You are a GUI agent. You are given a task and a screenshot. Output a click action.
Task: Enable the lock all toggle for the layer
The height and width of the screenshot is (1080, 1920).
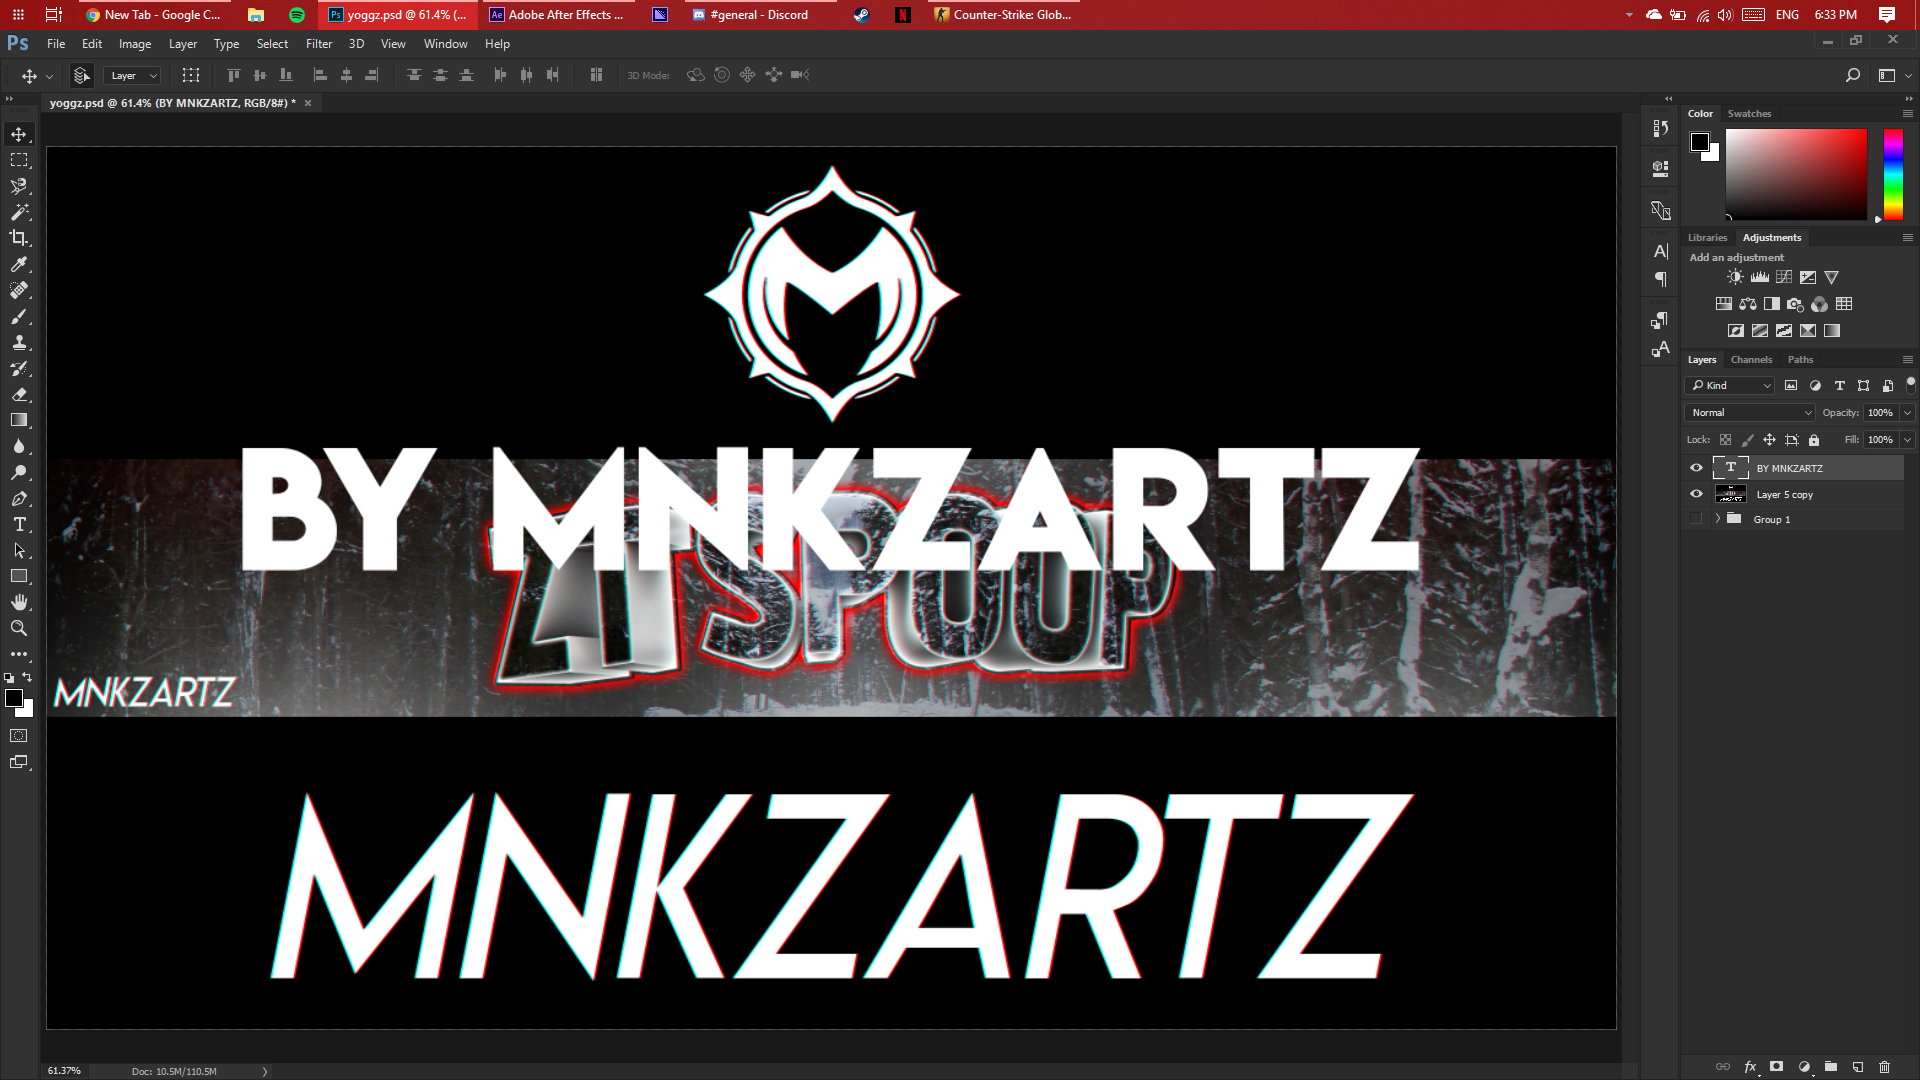coord(1814,440)
